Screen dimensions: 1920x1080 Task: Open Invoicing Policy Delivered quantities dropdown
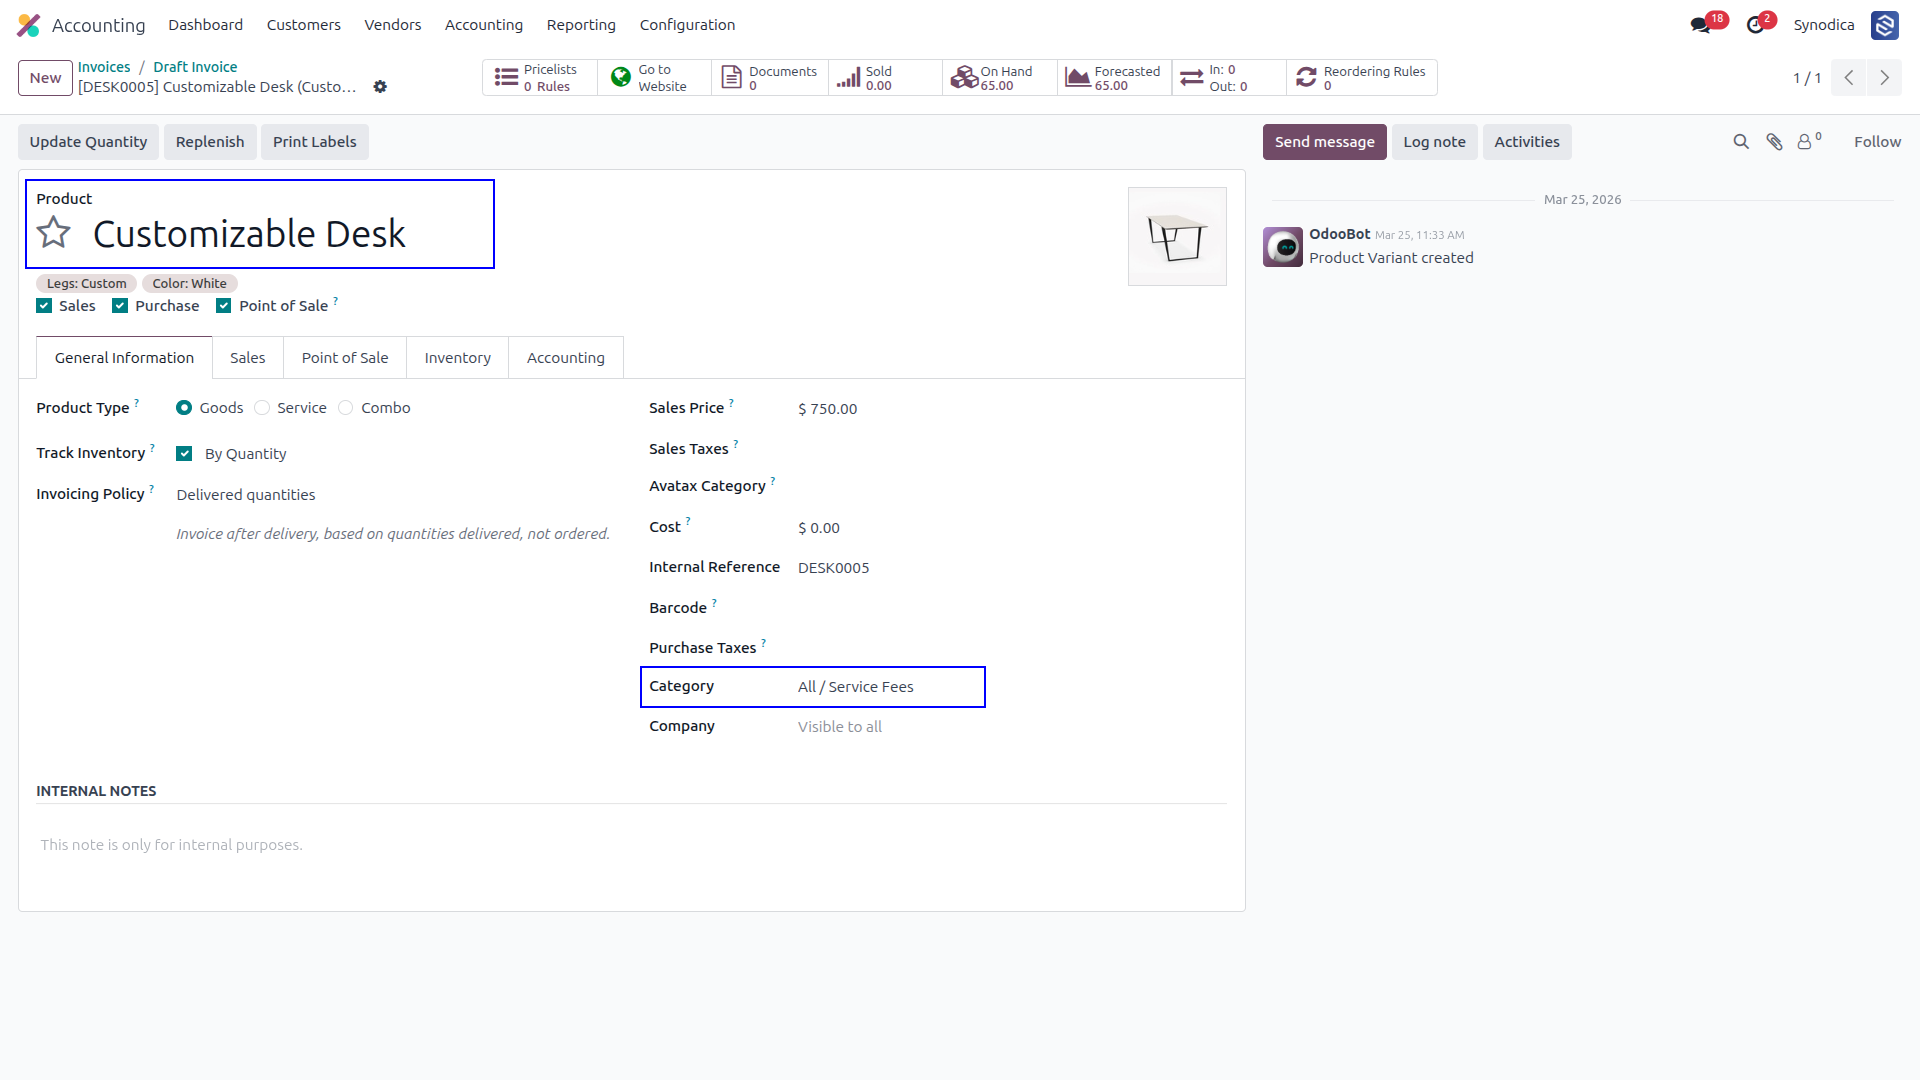click(x=393, y=495)
